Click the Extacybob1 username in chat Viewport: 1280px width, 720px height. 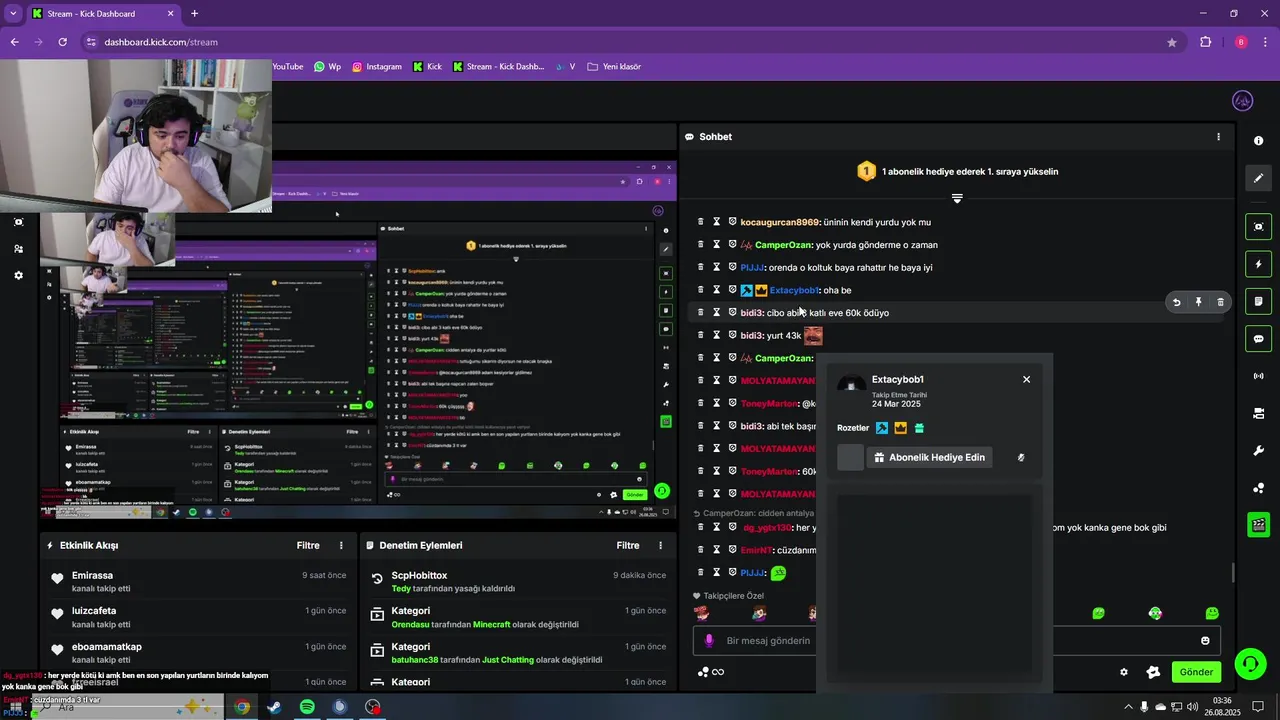click(794, 290)
